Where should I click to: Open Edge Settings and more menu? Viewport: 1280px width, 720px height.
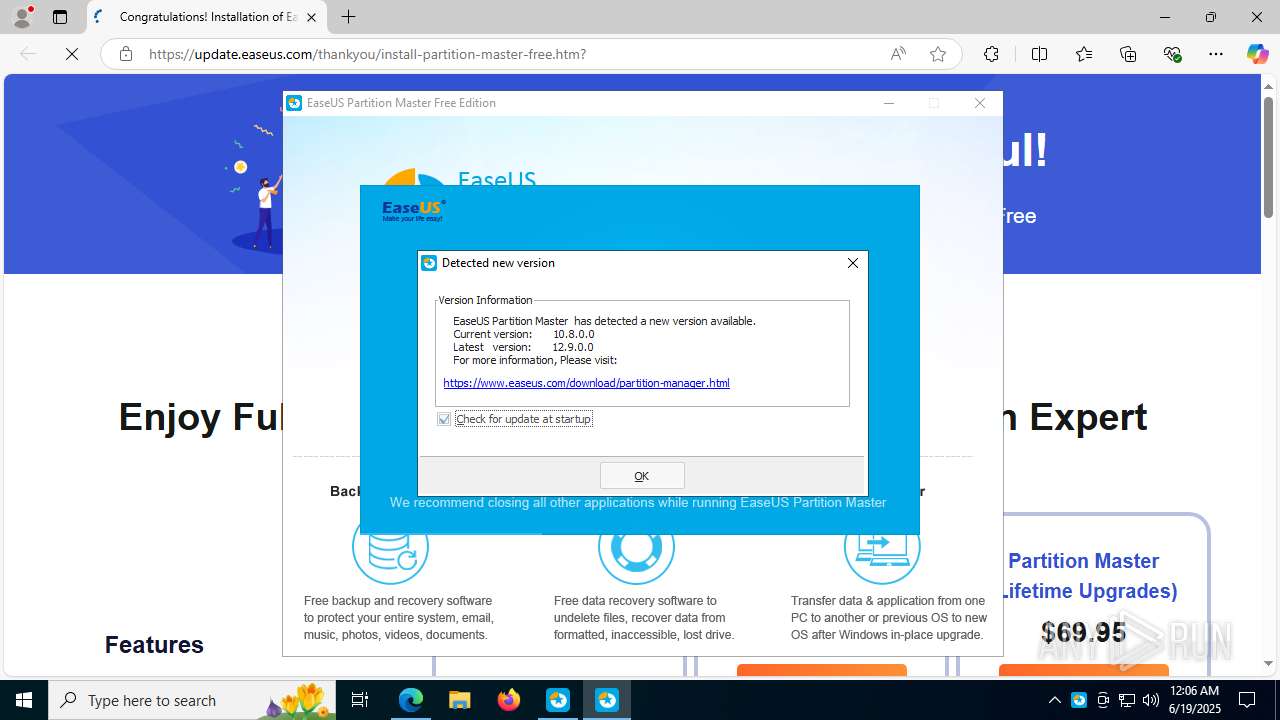(x=1216, y=54)
